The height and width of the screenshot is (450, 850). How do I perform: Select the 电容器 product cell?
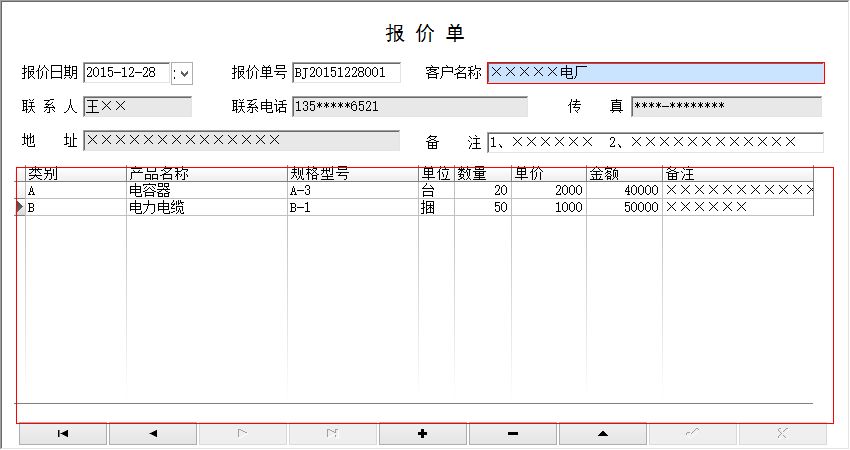click(x=207, y=190)
